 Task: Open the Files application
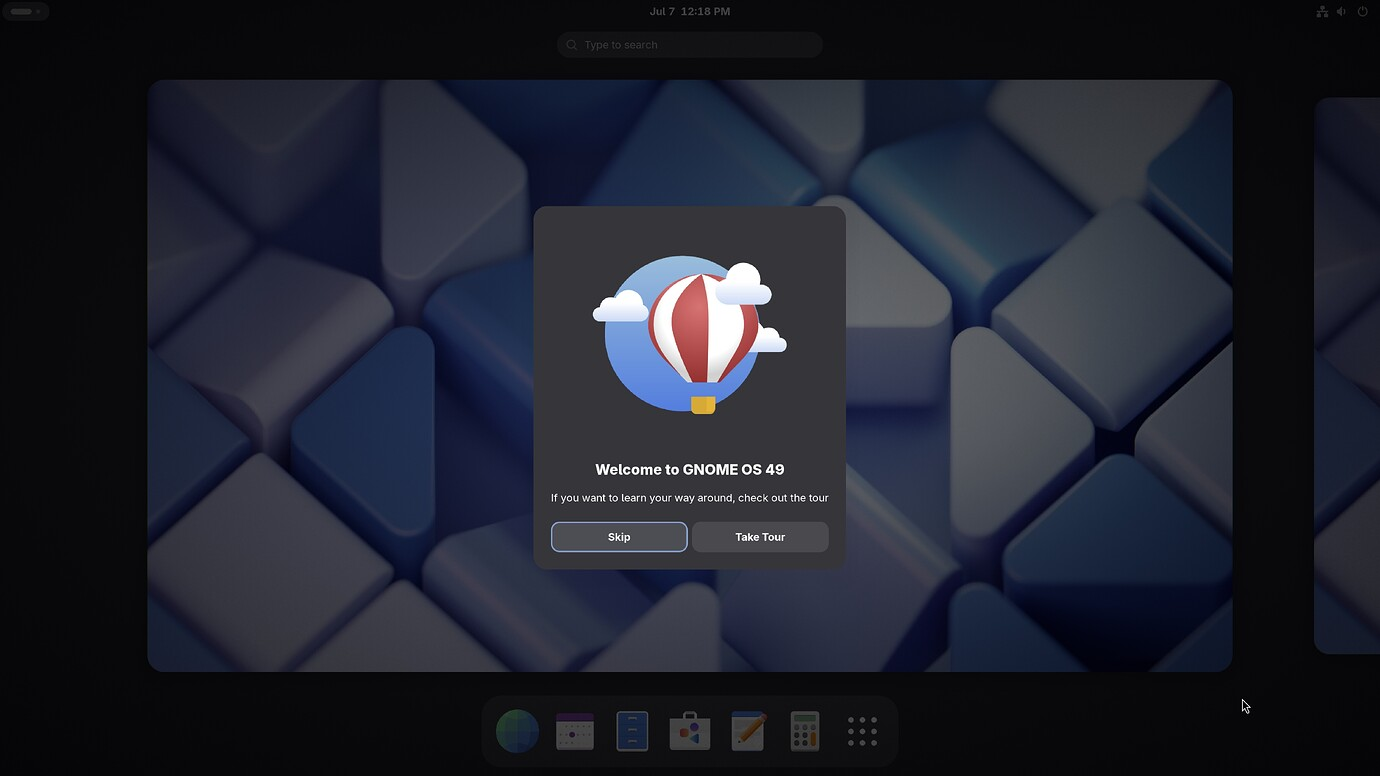coord(632,731)
